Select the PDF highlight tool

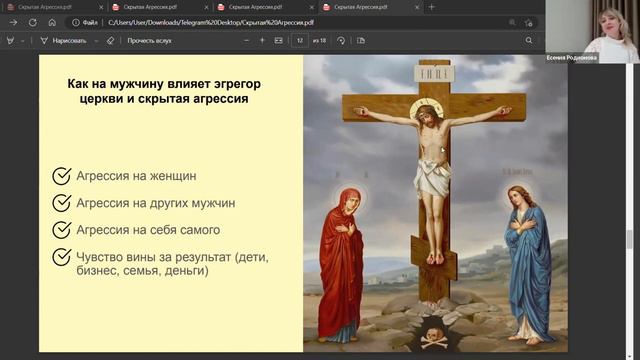[10, 40]
